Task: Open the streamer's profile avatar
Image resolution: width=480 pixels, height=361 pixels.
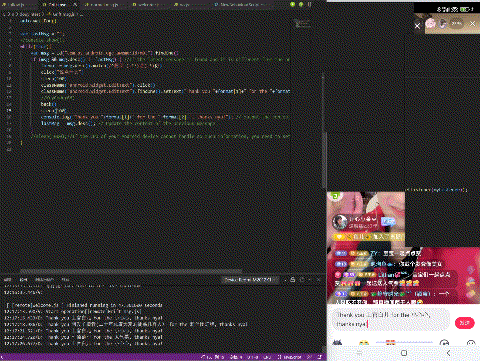Action: pos(340,222)
